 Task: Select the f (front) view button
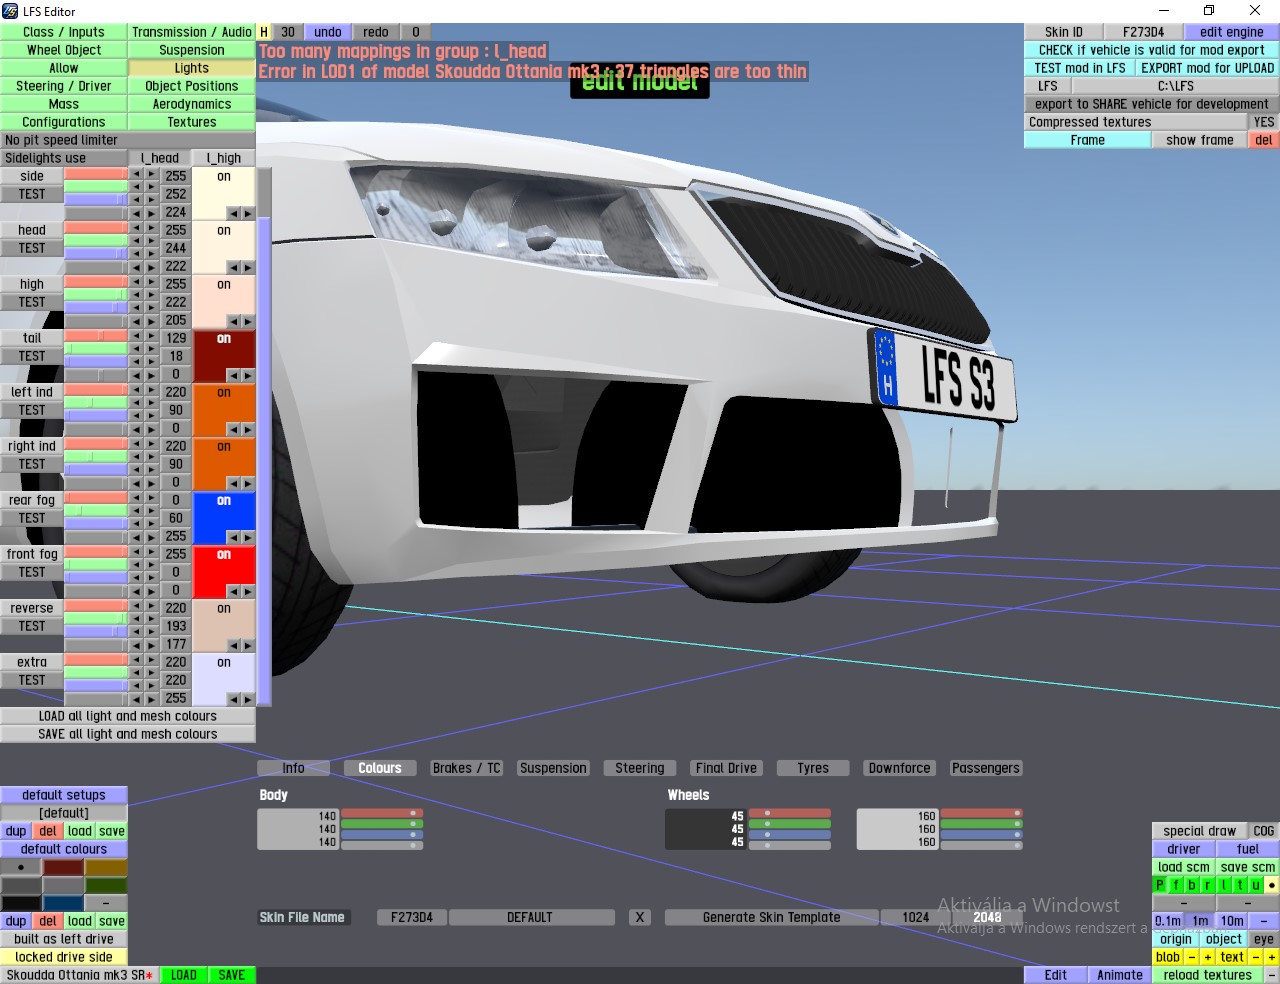click(x=1176, y=885)
